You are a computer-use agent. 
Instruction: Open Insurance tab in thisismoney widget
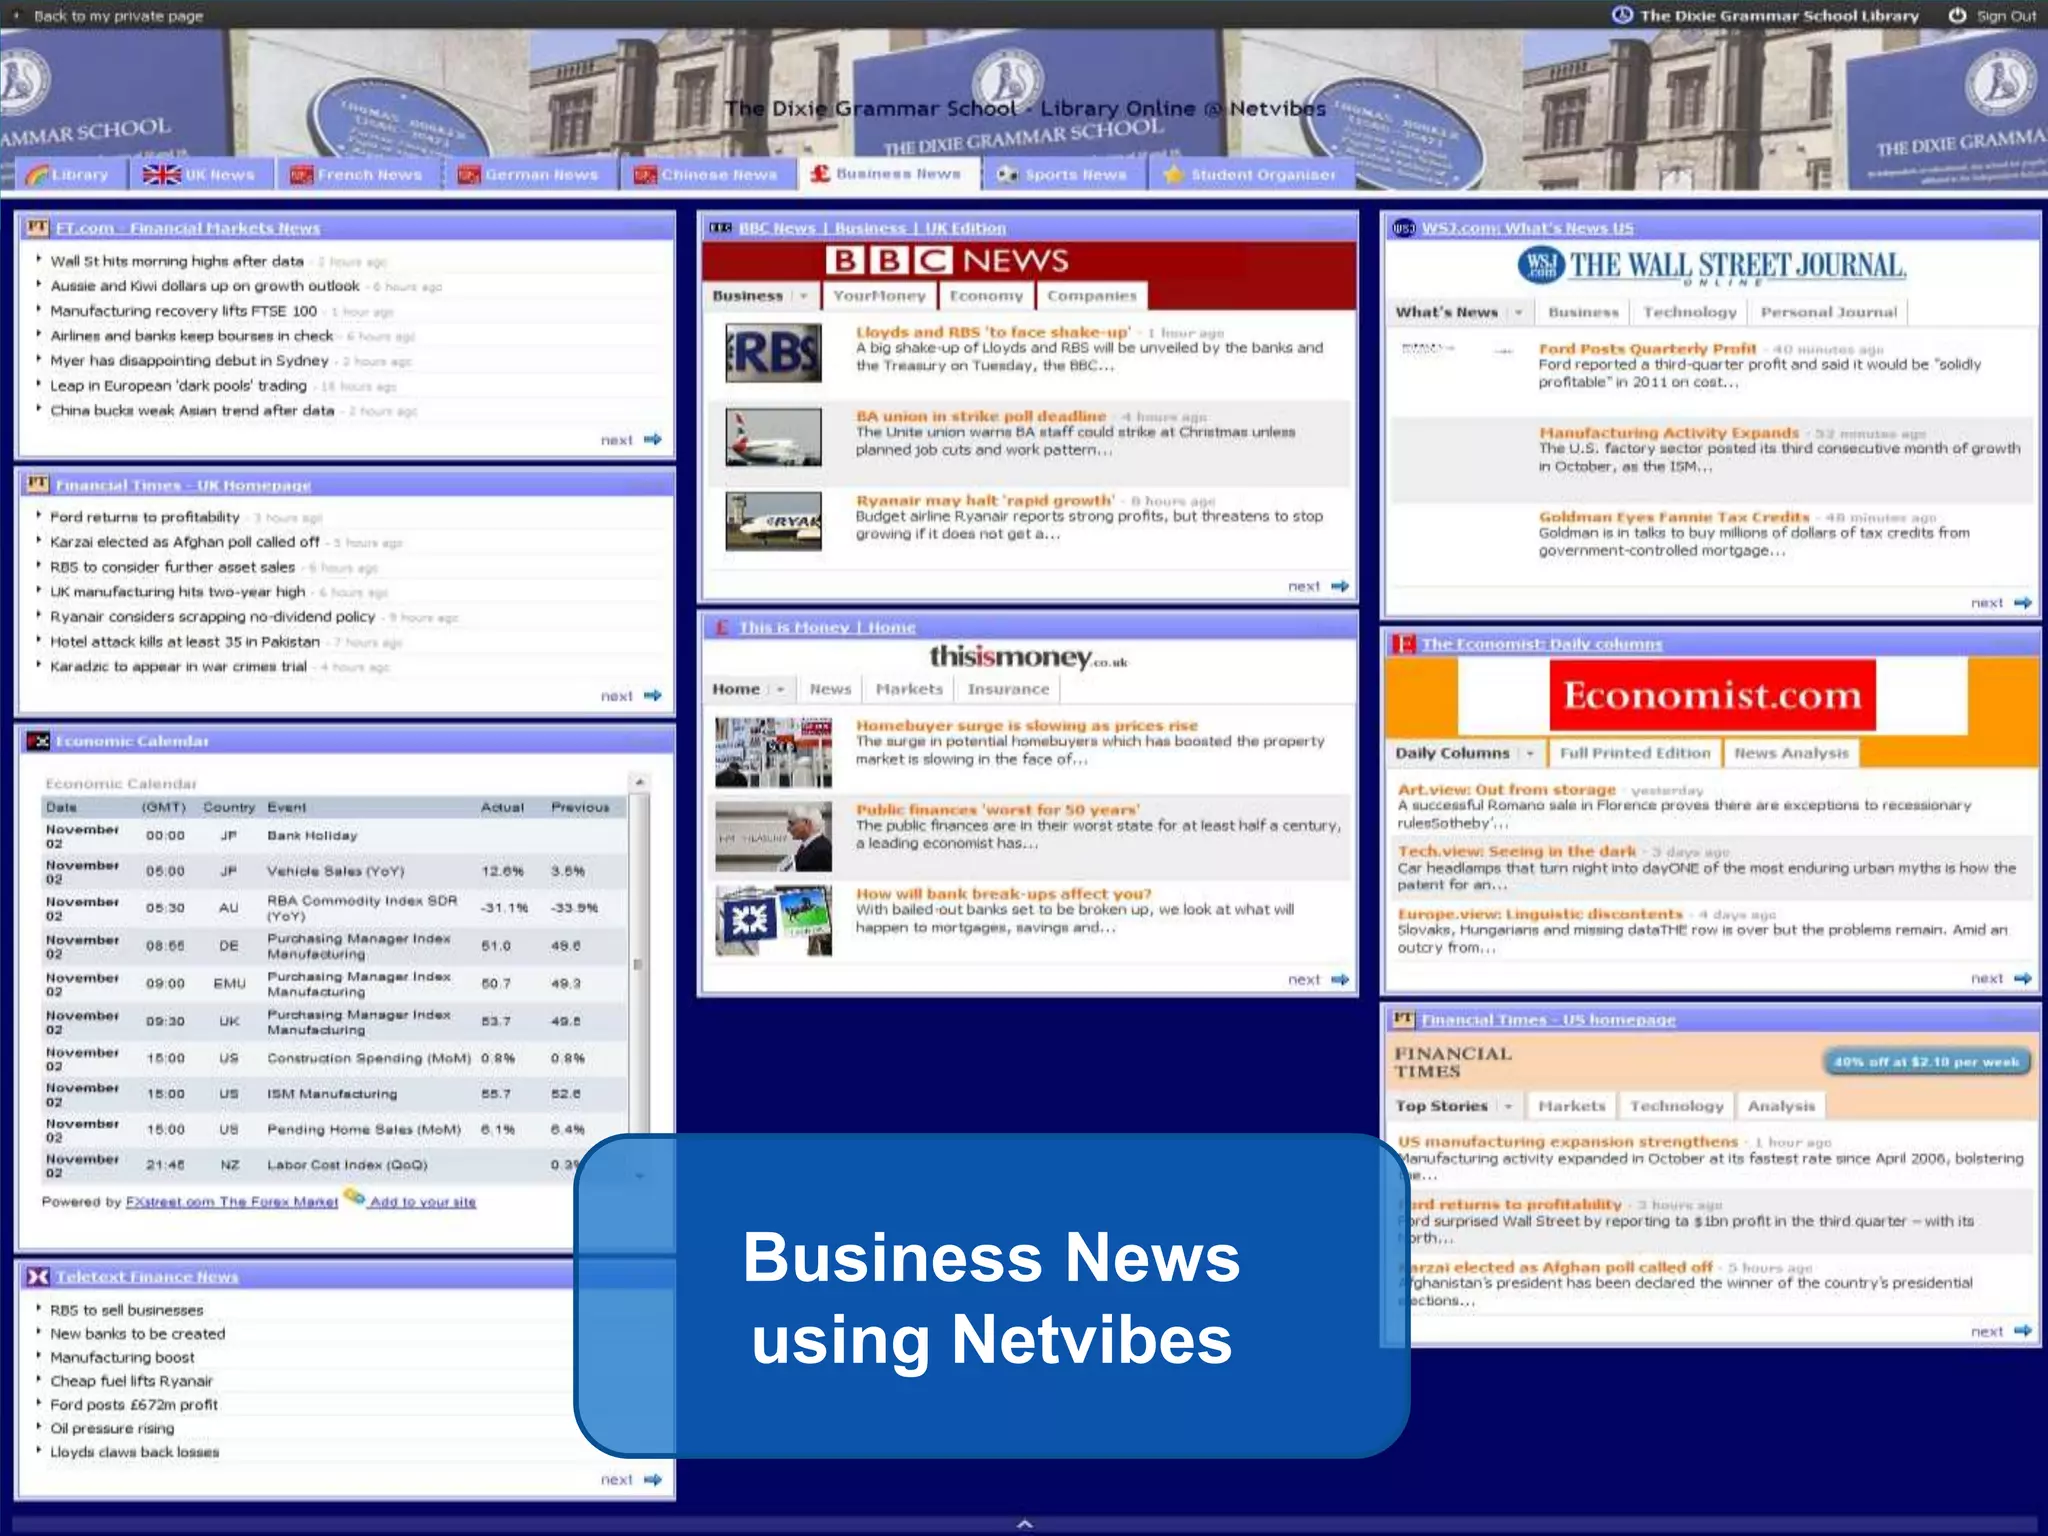[1008, 689]
